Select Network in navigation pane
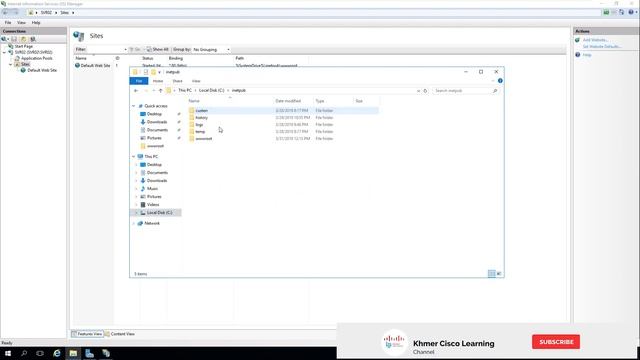This screenshot has height=360, width=640. pos(152,223)
